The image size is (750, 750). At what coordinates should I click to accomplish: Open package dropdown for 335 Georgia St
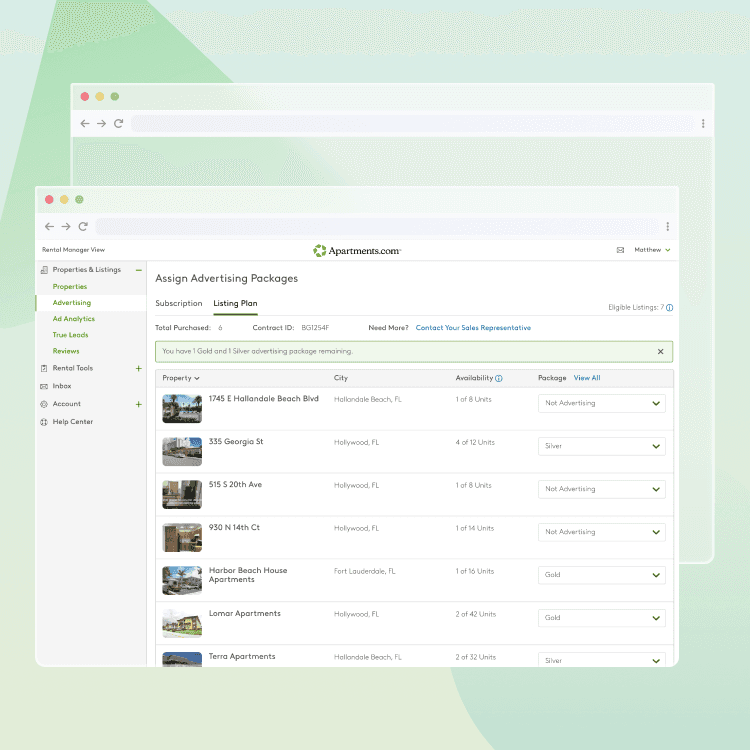602,446
